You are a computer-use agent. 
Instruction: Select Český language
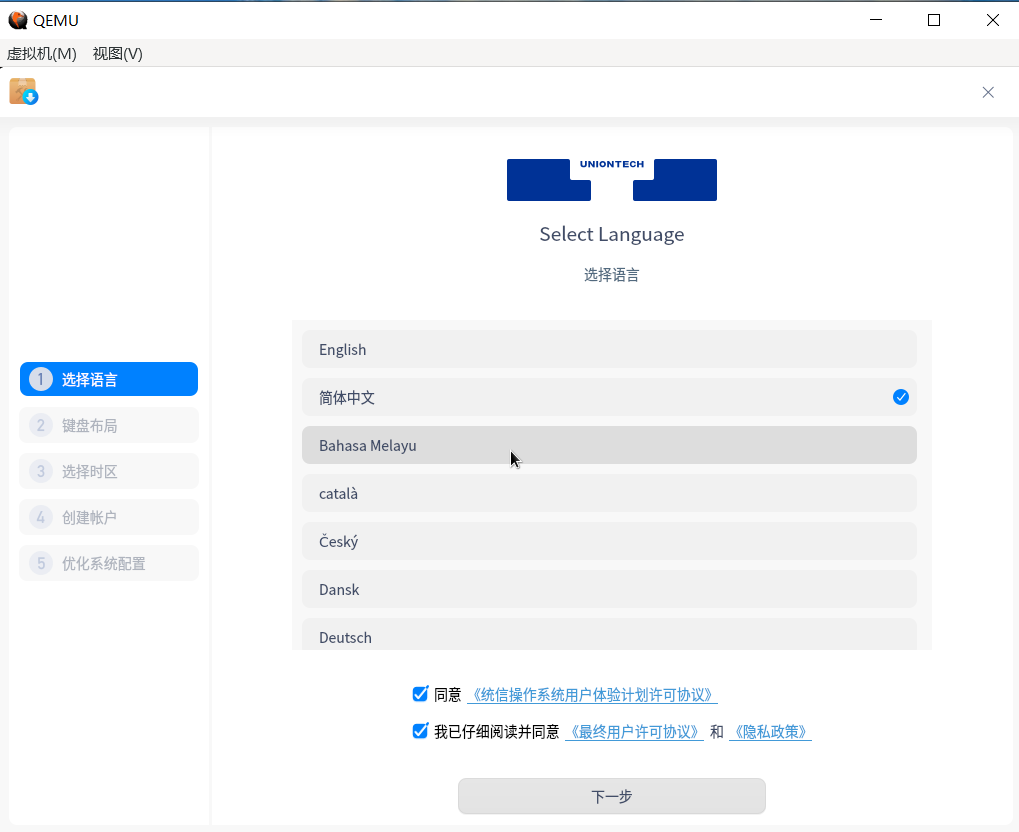click(x=609, y=541)
